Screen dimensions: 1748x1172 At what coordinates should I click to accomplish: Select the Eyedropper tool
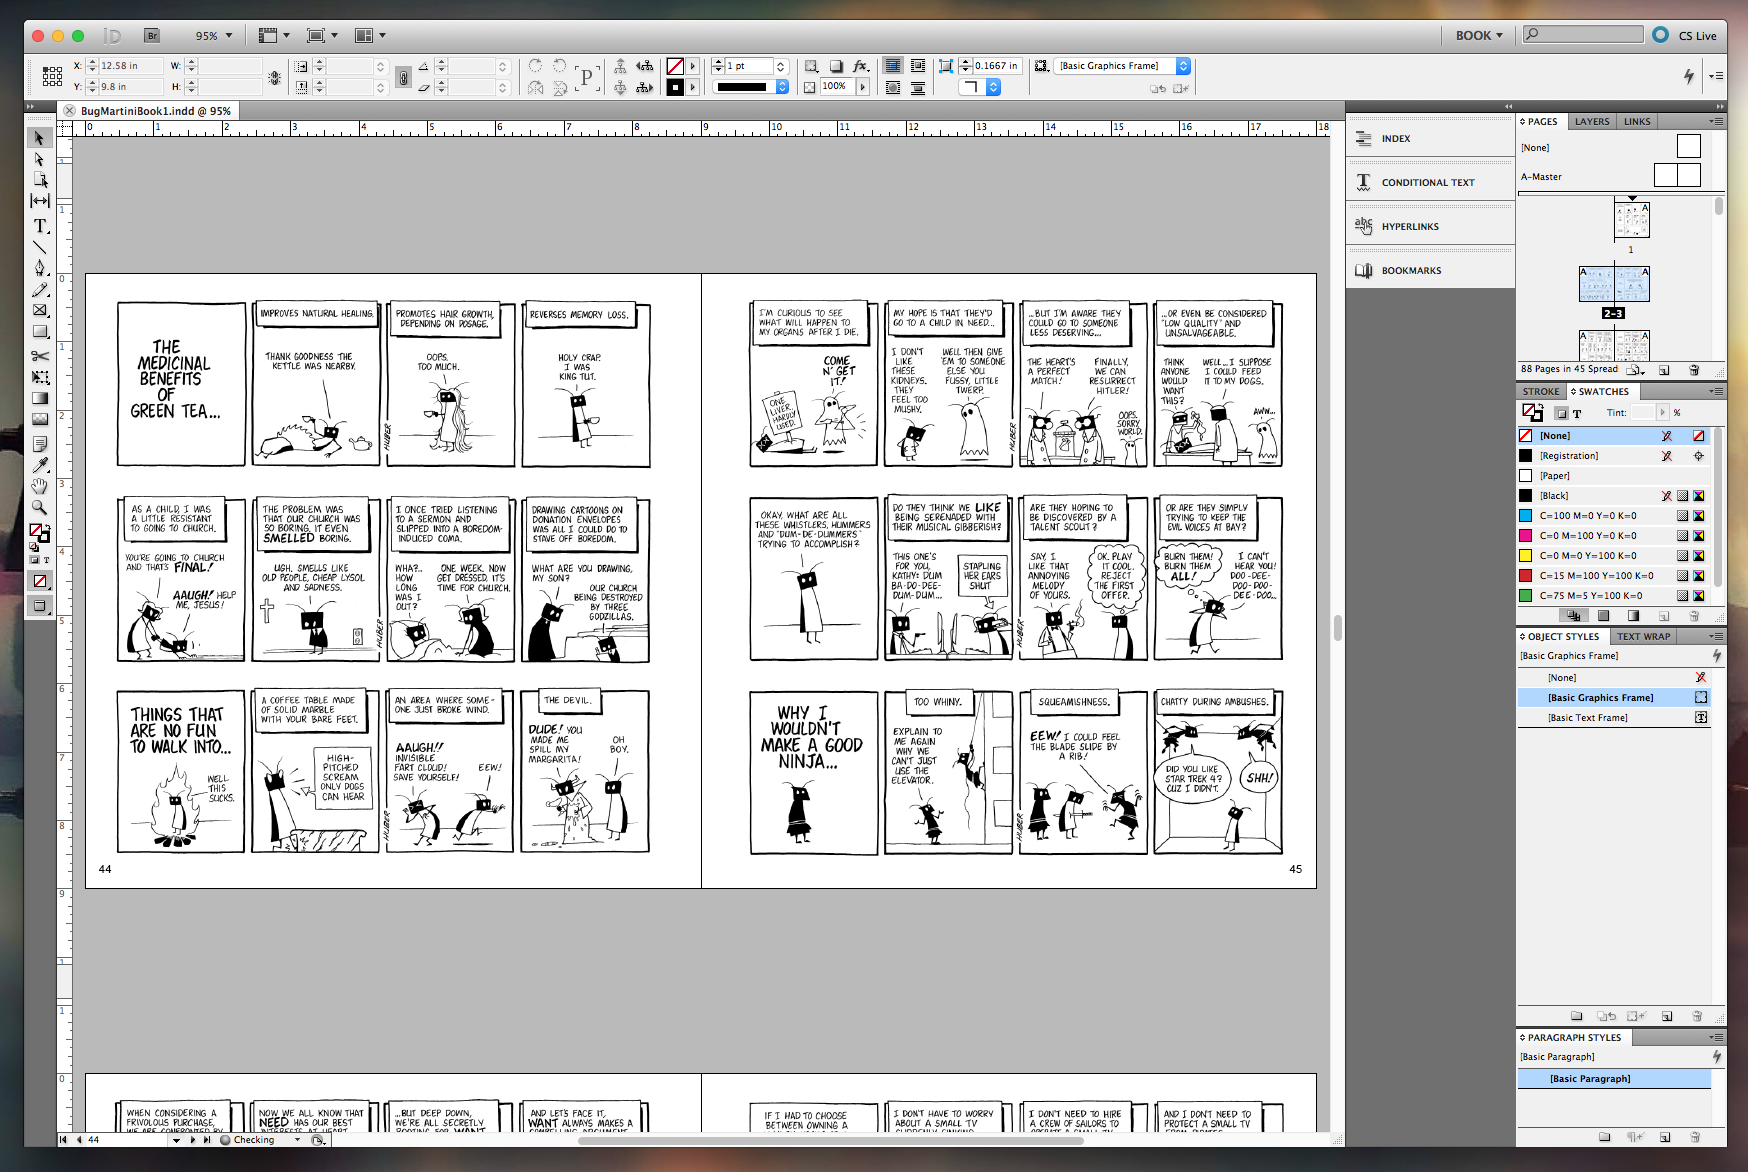39,465
